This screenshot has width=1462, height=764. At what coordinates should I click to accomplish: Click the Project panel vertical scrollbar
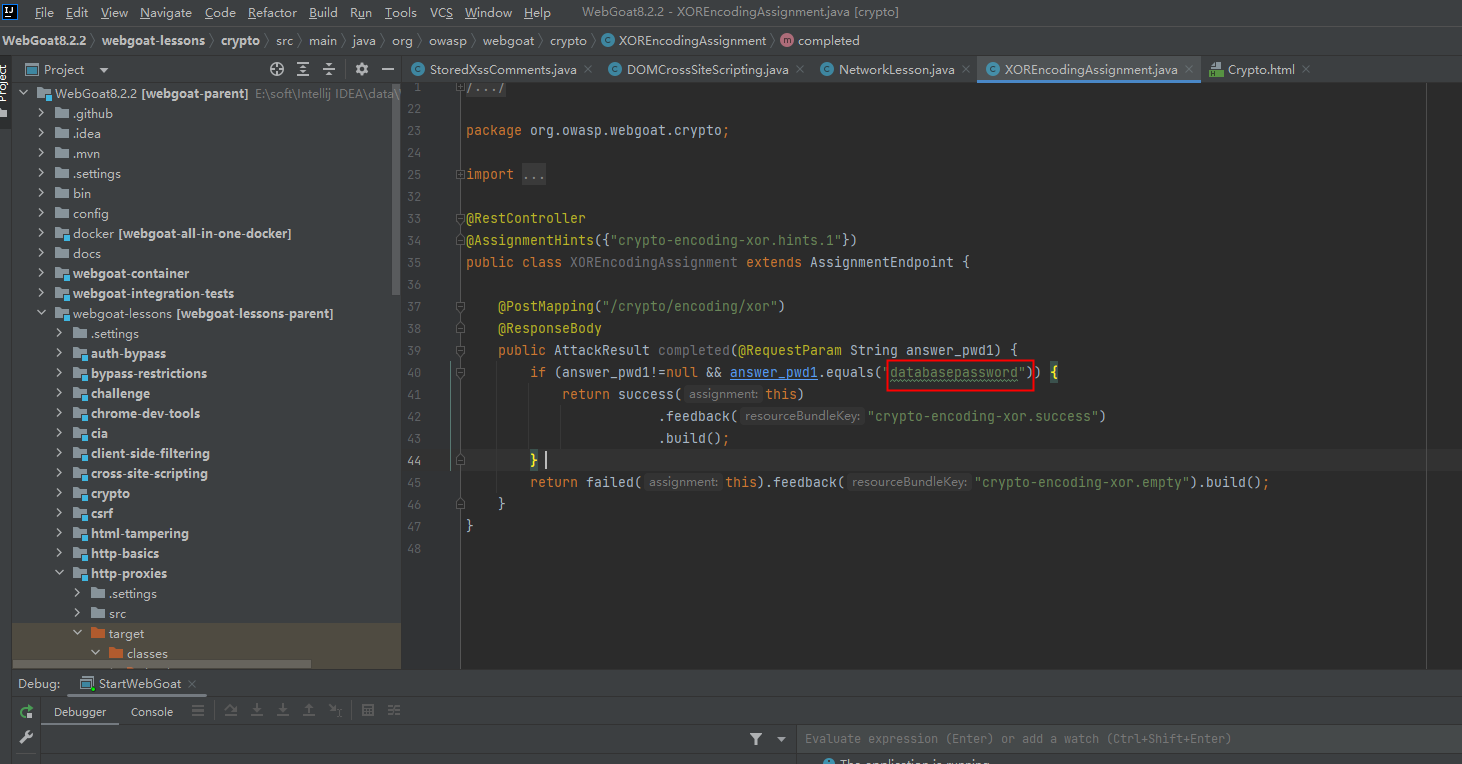[x=397, y=190]
